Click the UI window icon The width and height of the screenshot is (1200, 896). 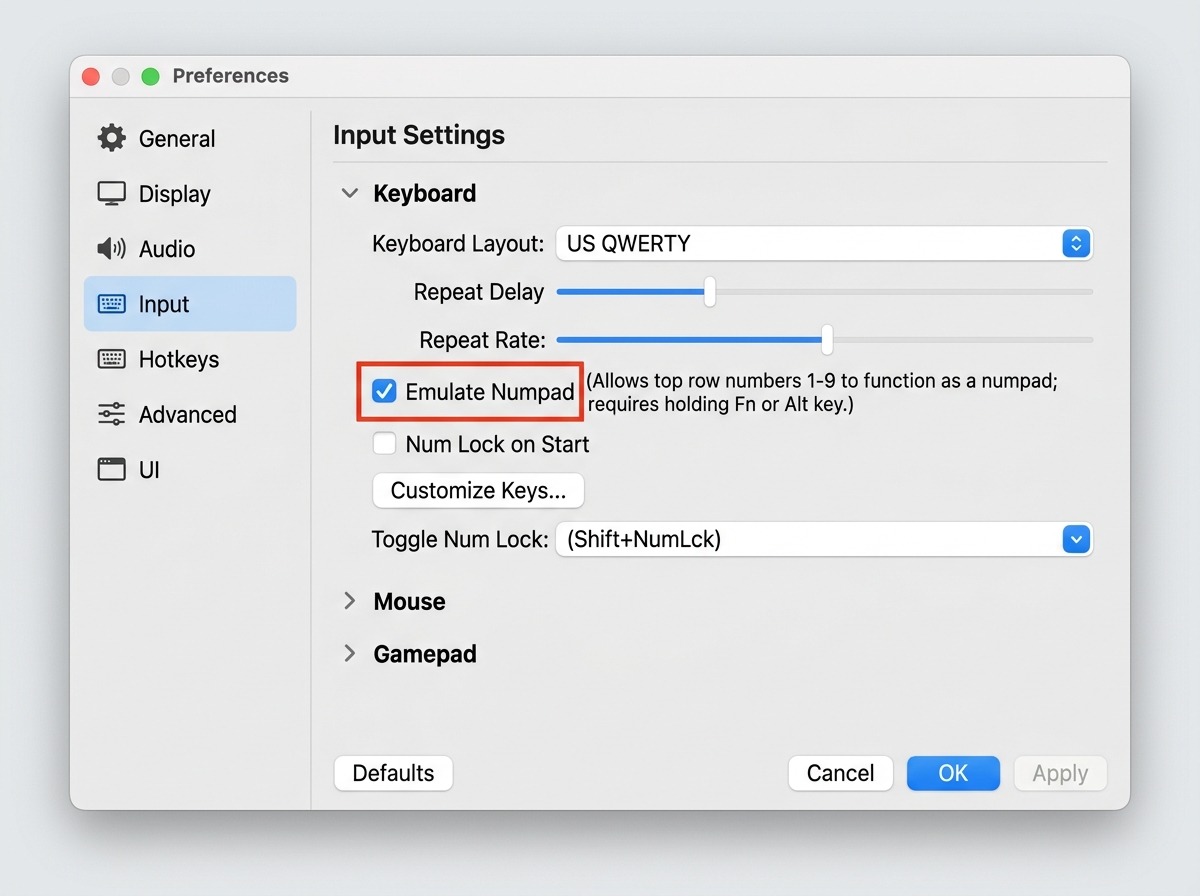click(x=112, y=469)
